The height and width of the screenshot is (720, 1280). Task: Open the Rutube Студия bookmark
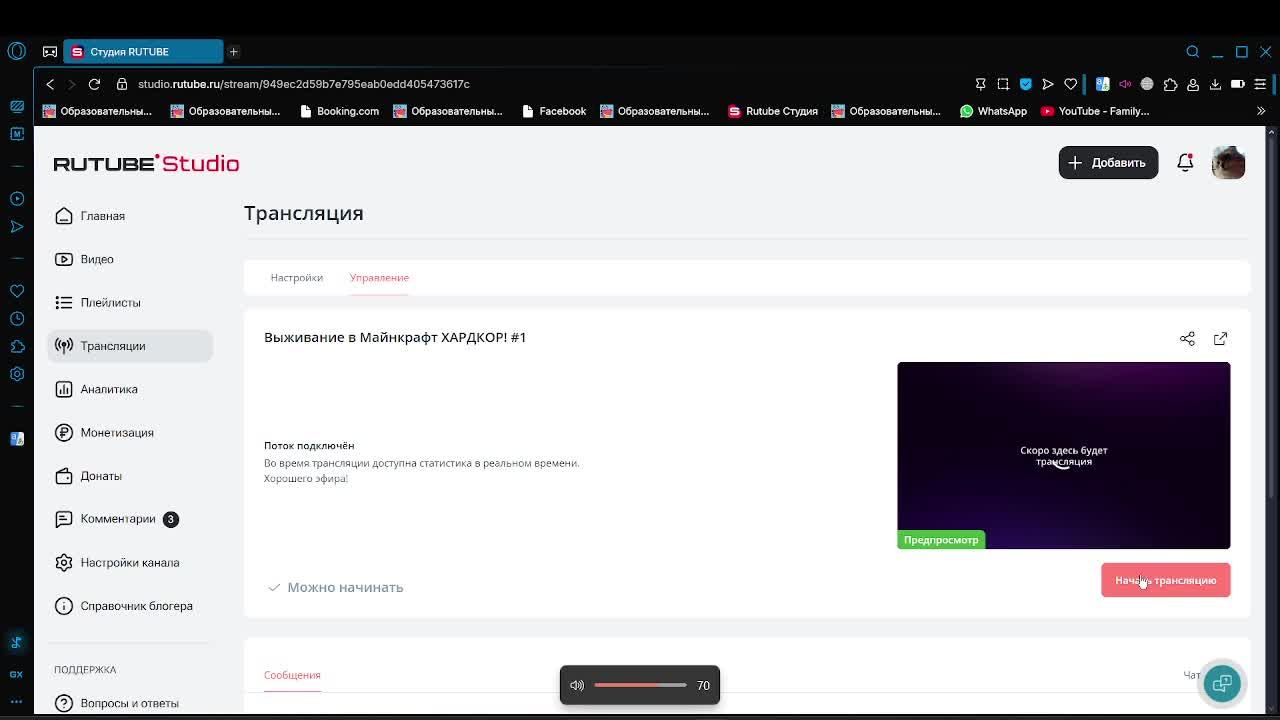(773, 111)
